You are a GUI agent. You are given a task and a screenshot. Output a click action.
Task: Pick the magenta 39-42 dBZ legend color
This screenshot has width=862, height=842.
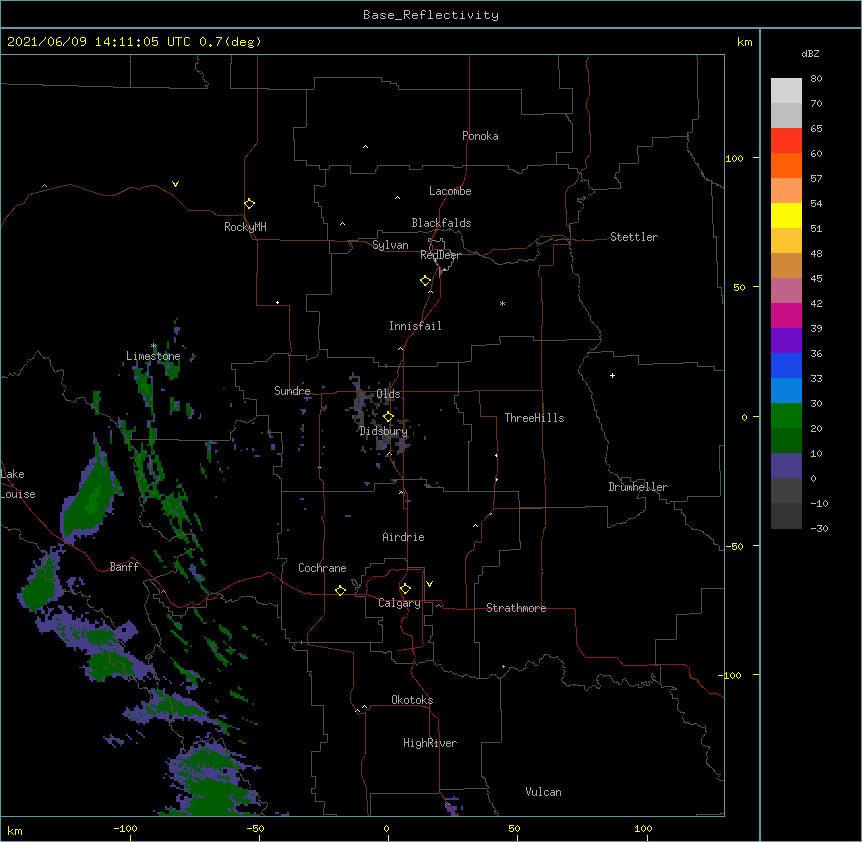[x=786, y=315]
